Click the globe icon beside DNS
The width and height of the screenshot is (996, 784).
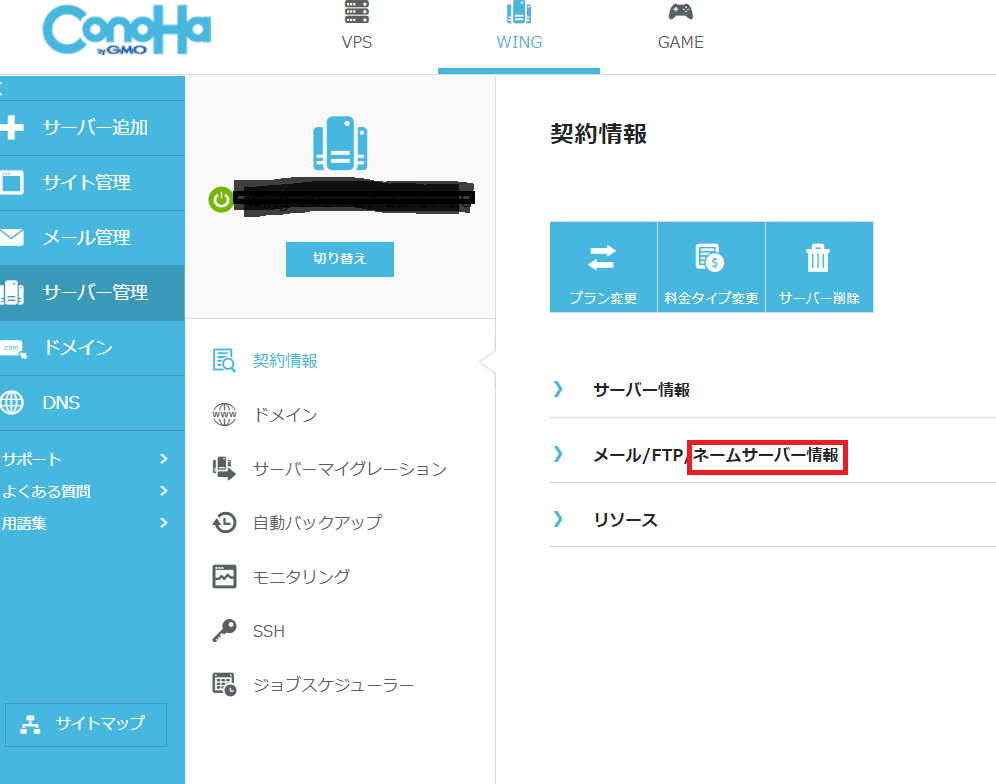[11, 402]
